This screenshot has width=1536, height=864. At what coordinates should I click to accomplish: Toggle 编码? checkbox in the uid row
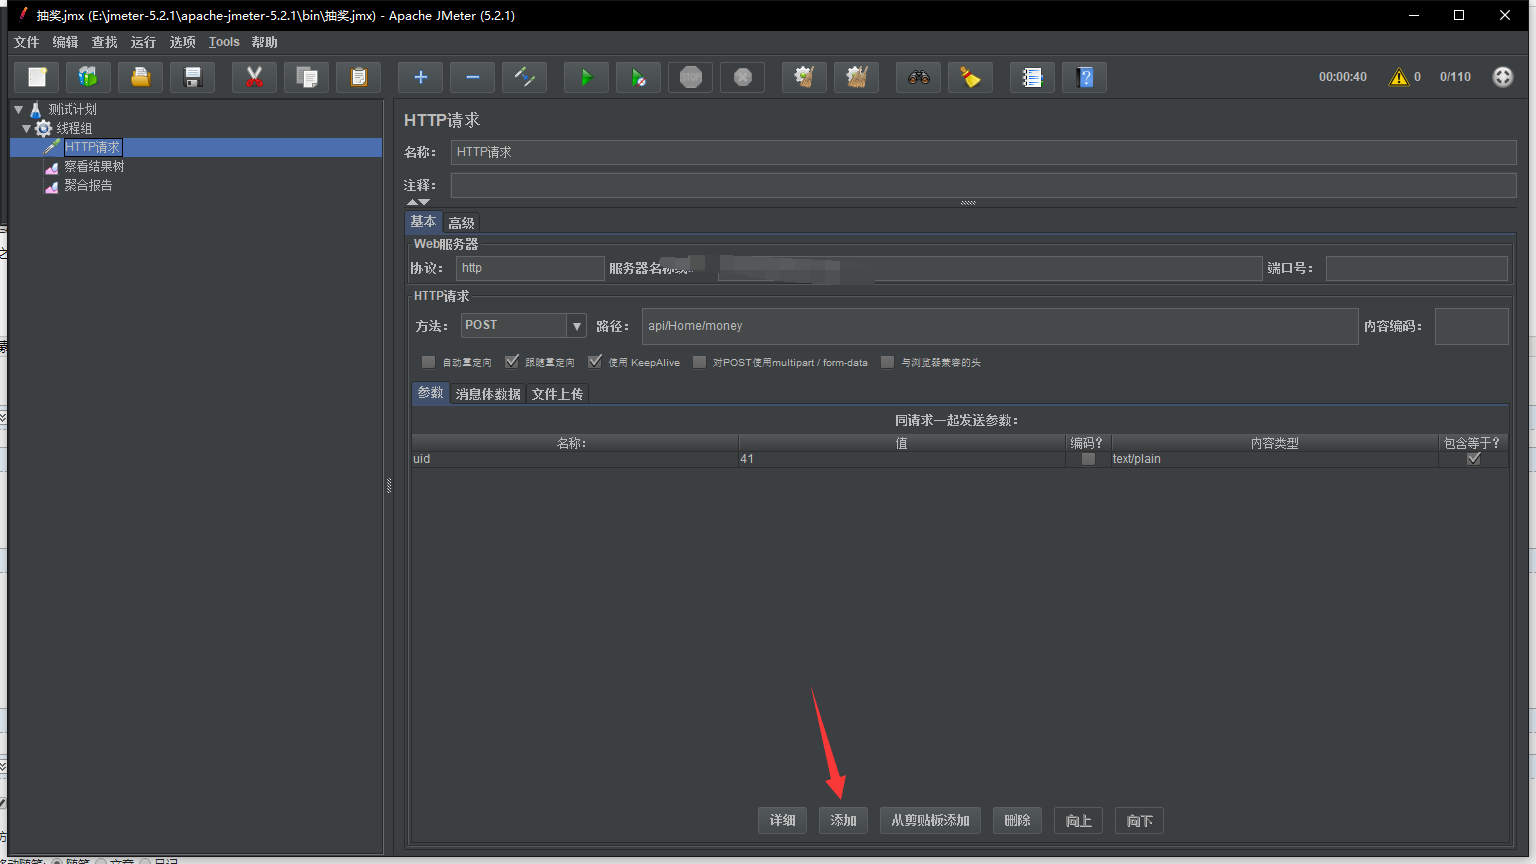pos(1088,459)
